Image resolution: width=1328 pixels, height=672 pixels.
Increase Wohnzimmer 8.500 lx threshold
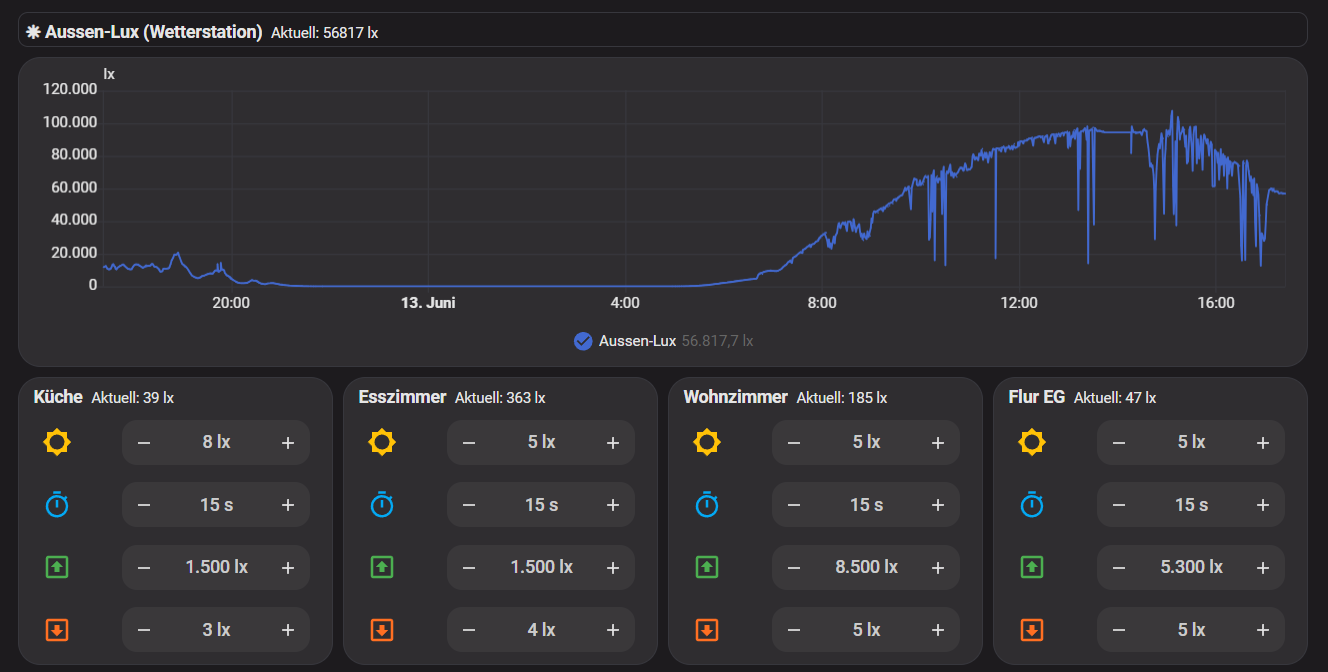pyautogui.click(x=938, y=567)
